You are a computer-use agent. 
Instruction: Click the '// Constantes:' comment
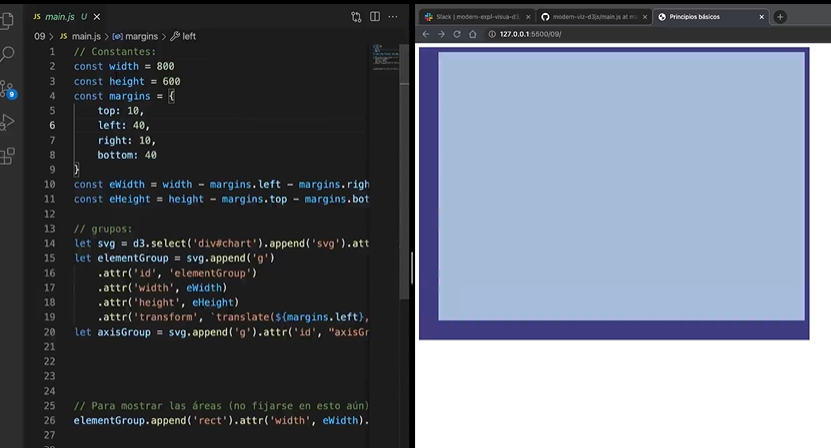click(115, 51)
